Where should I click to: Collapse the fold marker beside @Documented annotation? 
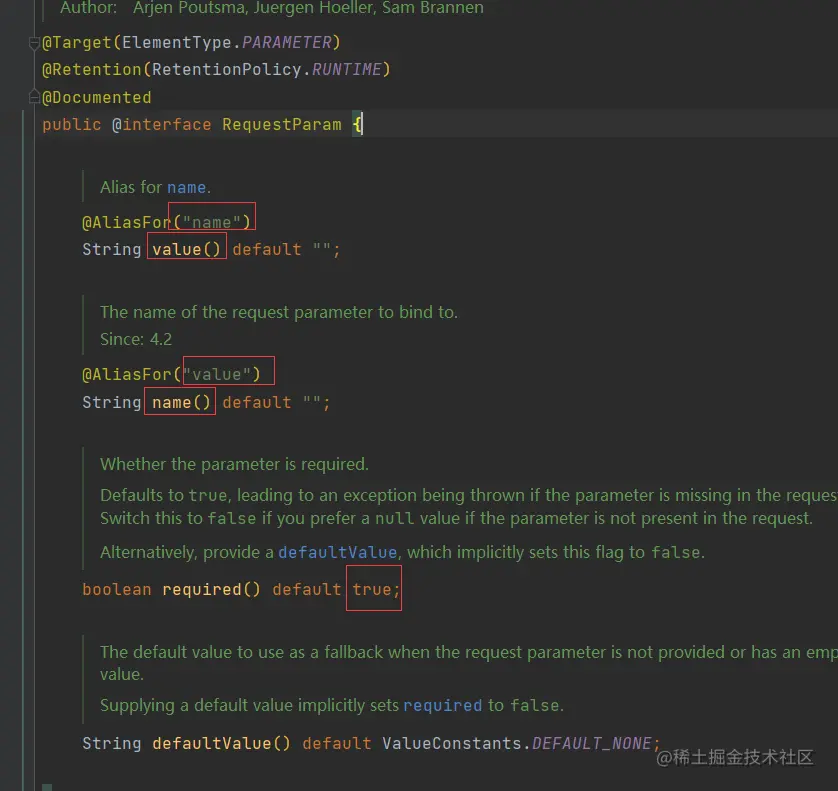pyautogui.click(x=34, y=97)
